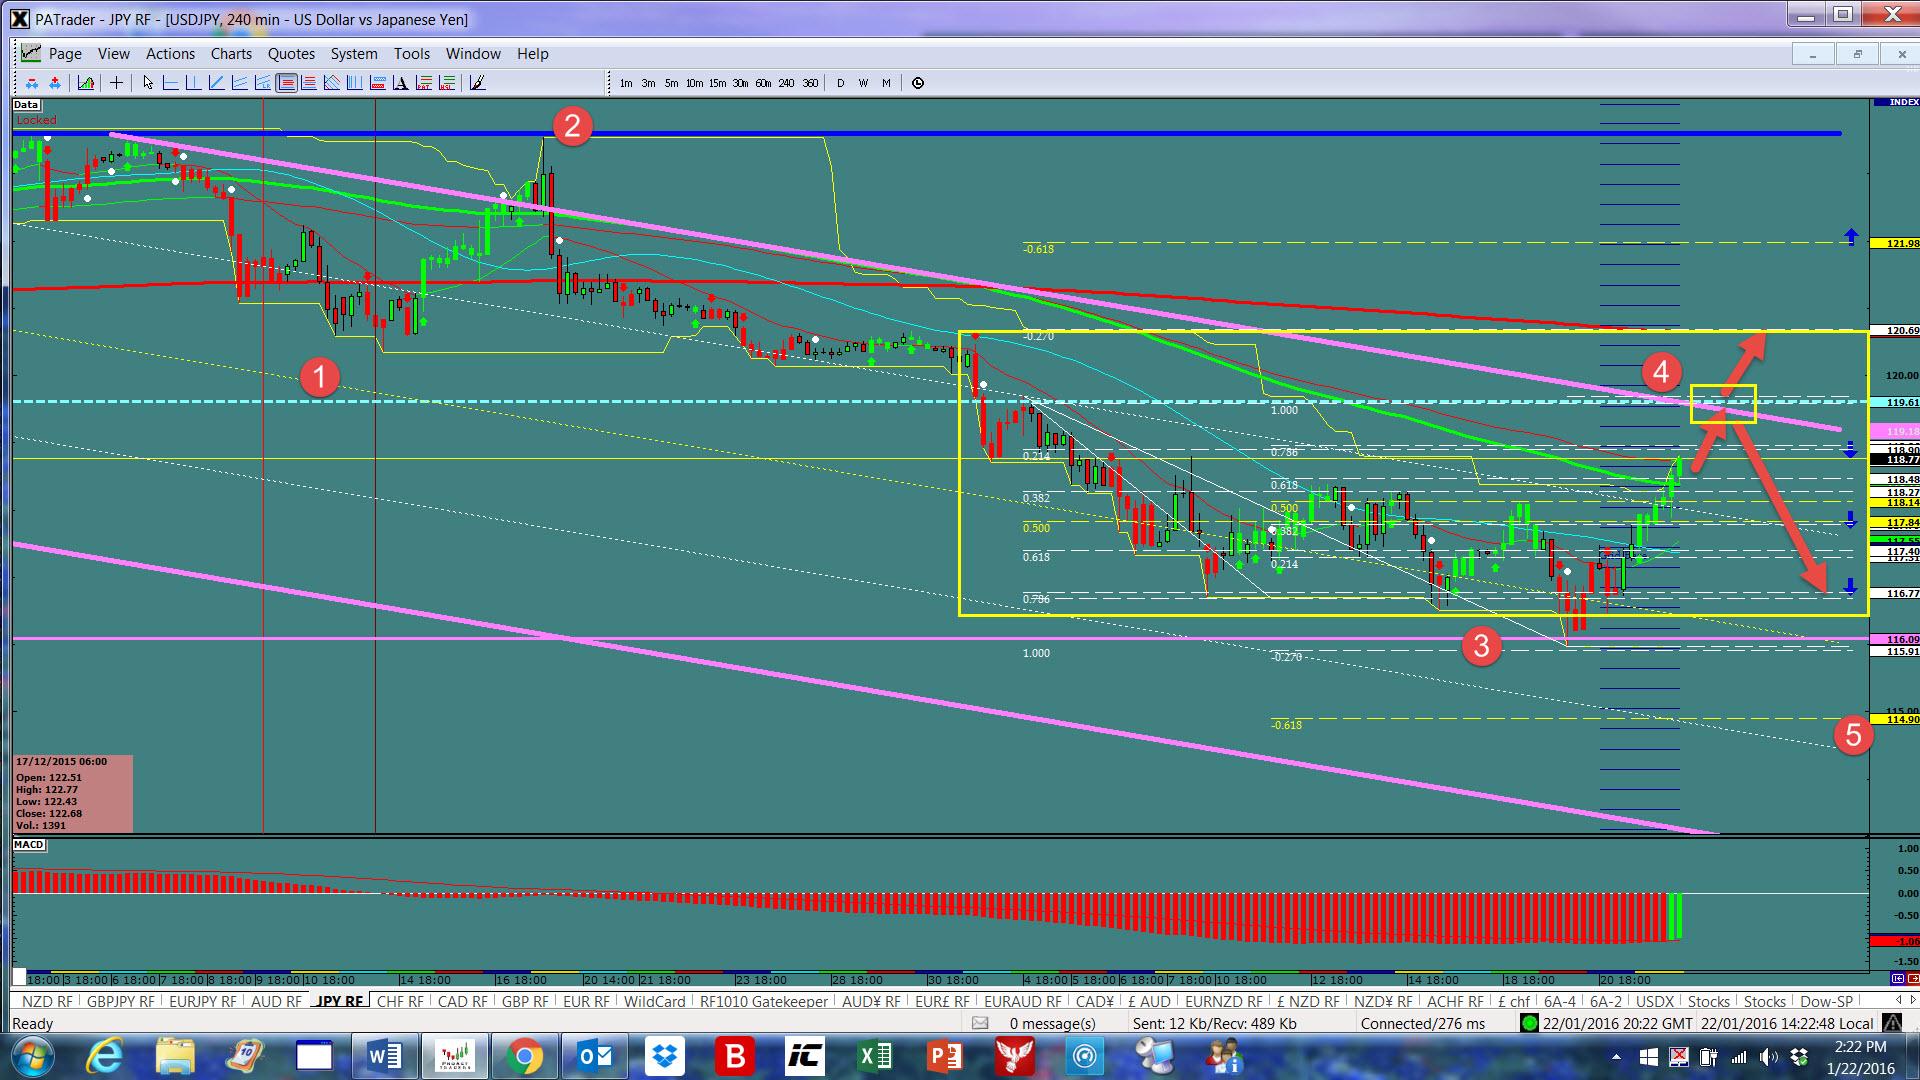The width and height of the screenshot is (1920, 1080).
Task: Open the System menu
Action: coord(354,54)
